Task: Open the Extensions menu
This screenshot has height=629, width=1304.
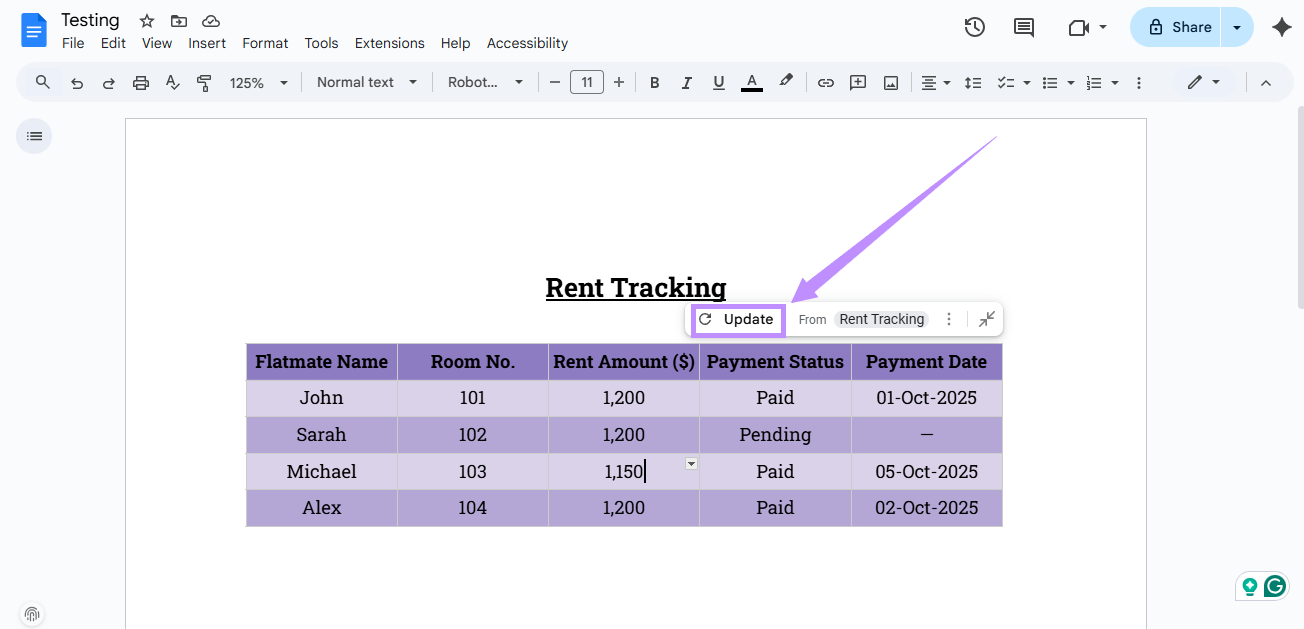Action: 389,43
